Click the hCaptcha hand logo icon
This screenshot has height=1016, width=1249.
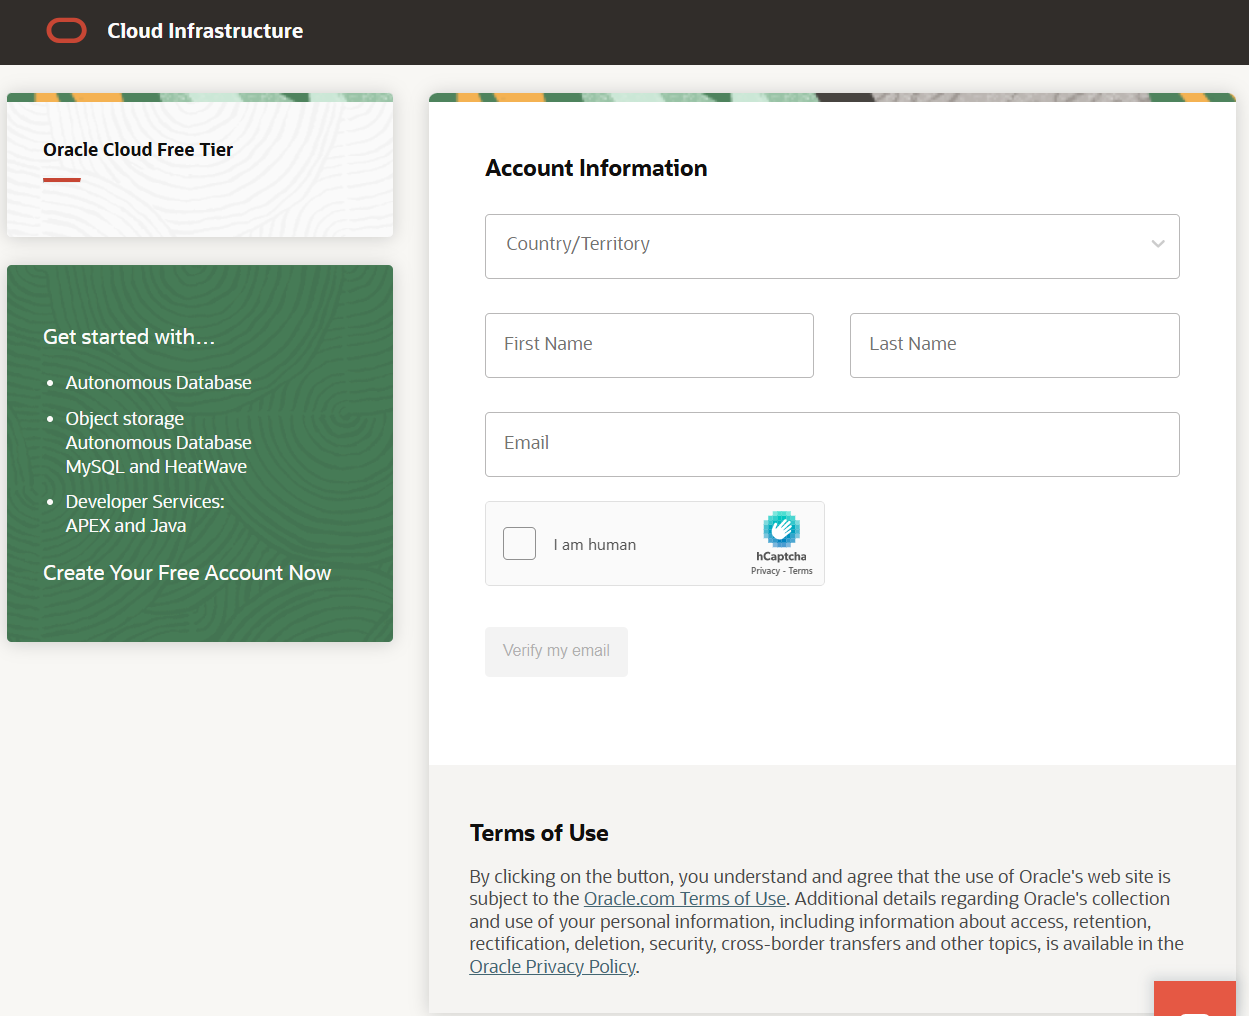click(x=781, y=528)
